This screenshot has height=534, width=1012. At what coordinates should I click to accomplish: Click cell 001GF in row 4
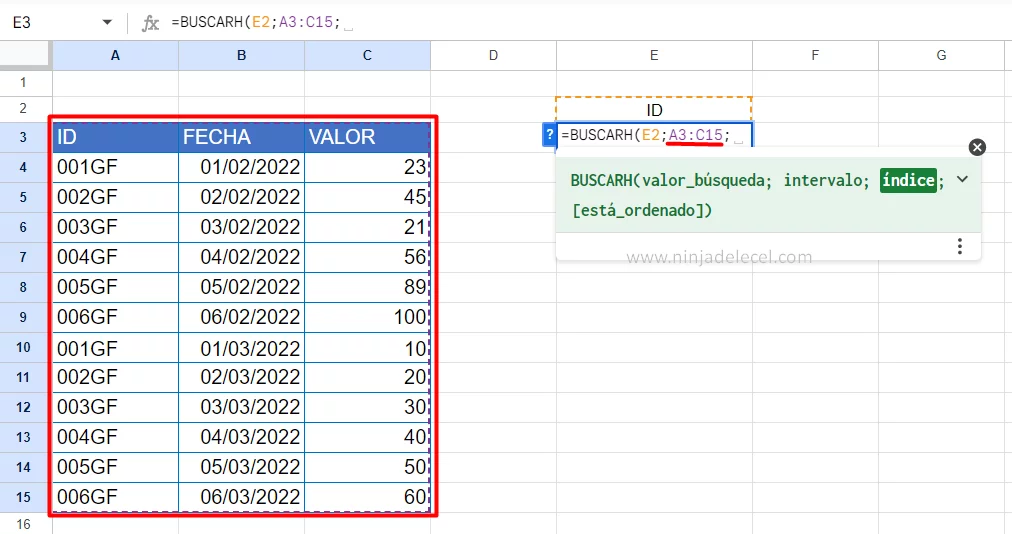point(116,167)
